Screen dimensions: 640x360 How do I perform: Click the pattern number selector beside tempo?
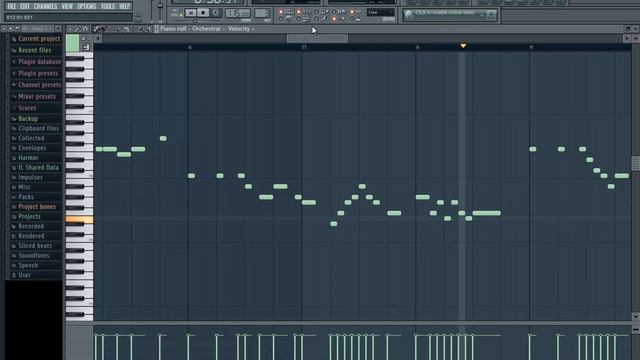click(262, 13)
